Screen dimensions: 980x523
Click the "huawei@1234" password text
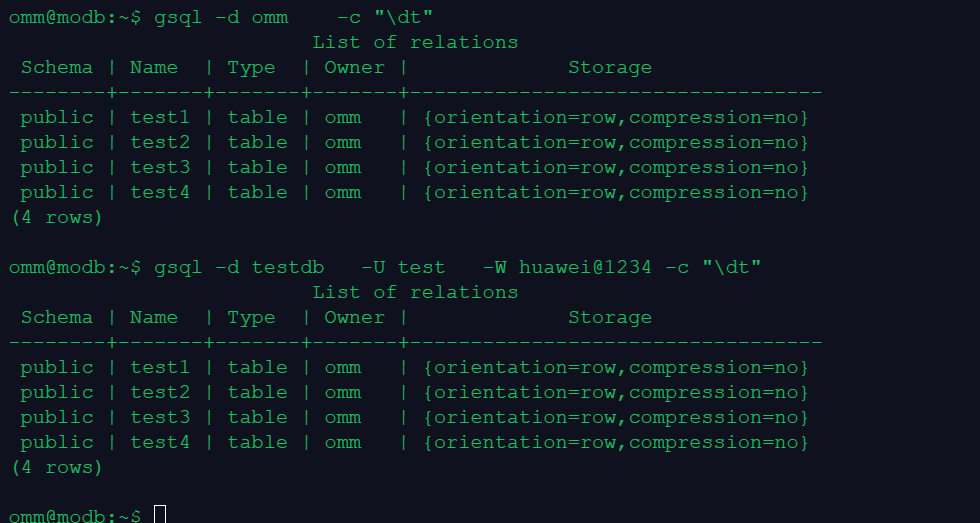click(x=584, y=267)
